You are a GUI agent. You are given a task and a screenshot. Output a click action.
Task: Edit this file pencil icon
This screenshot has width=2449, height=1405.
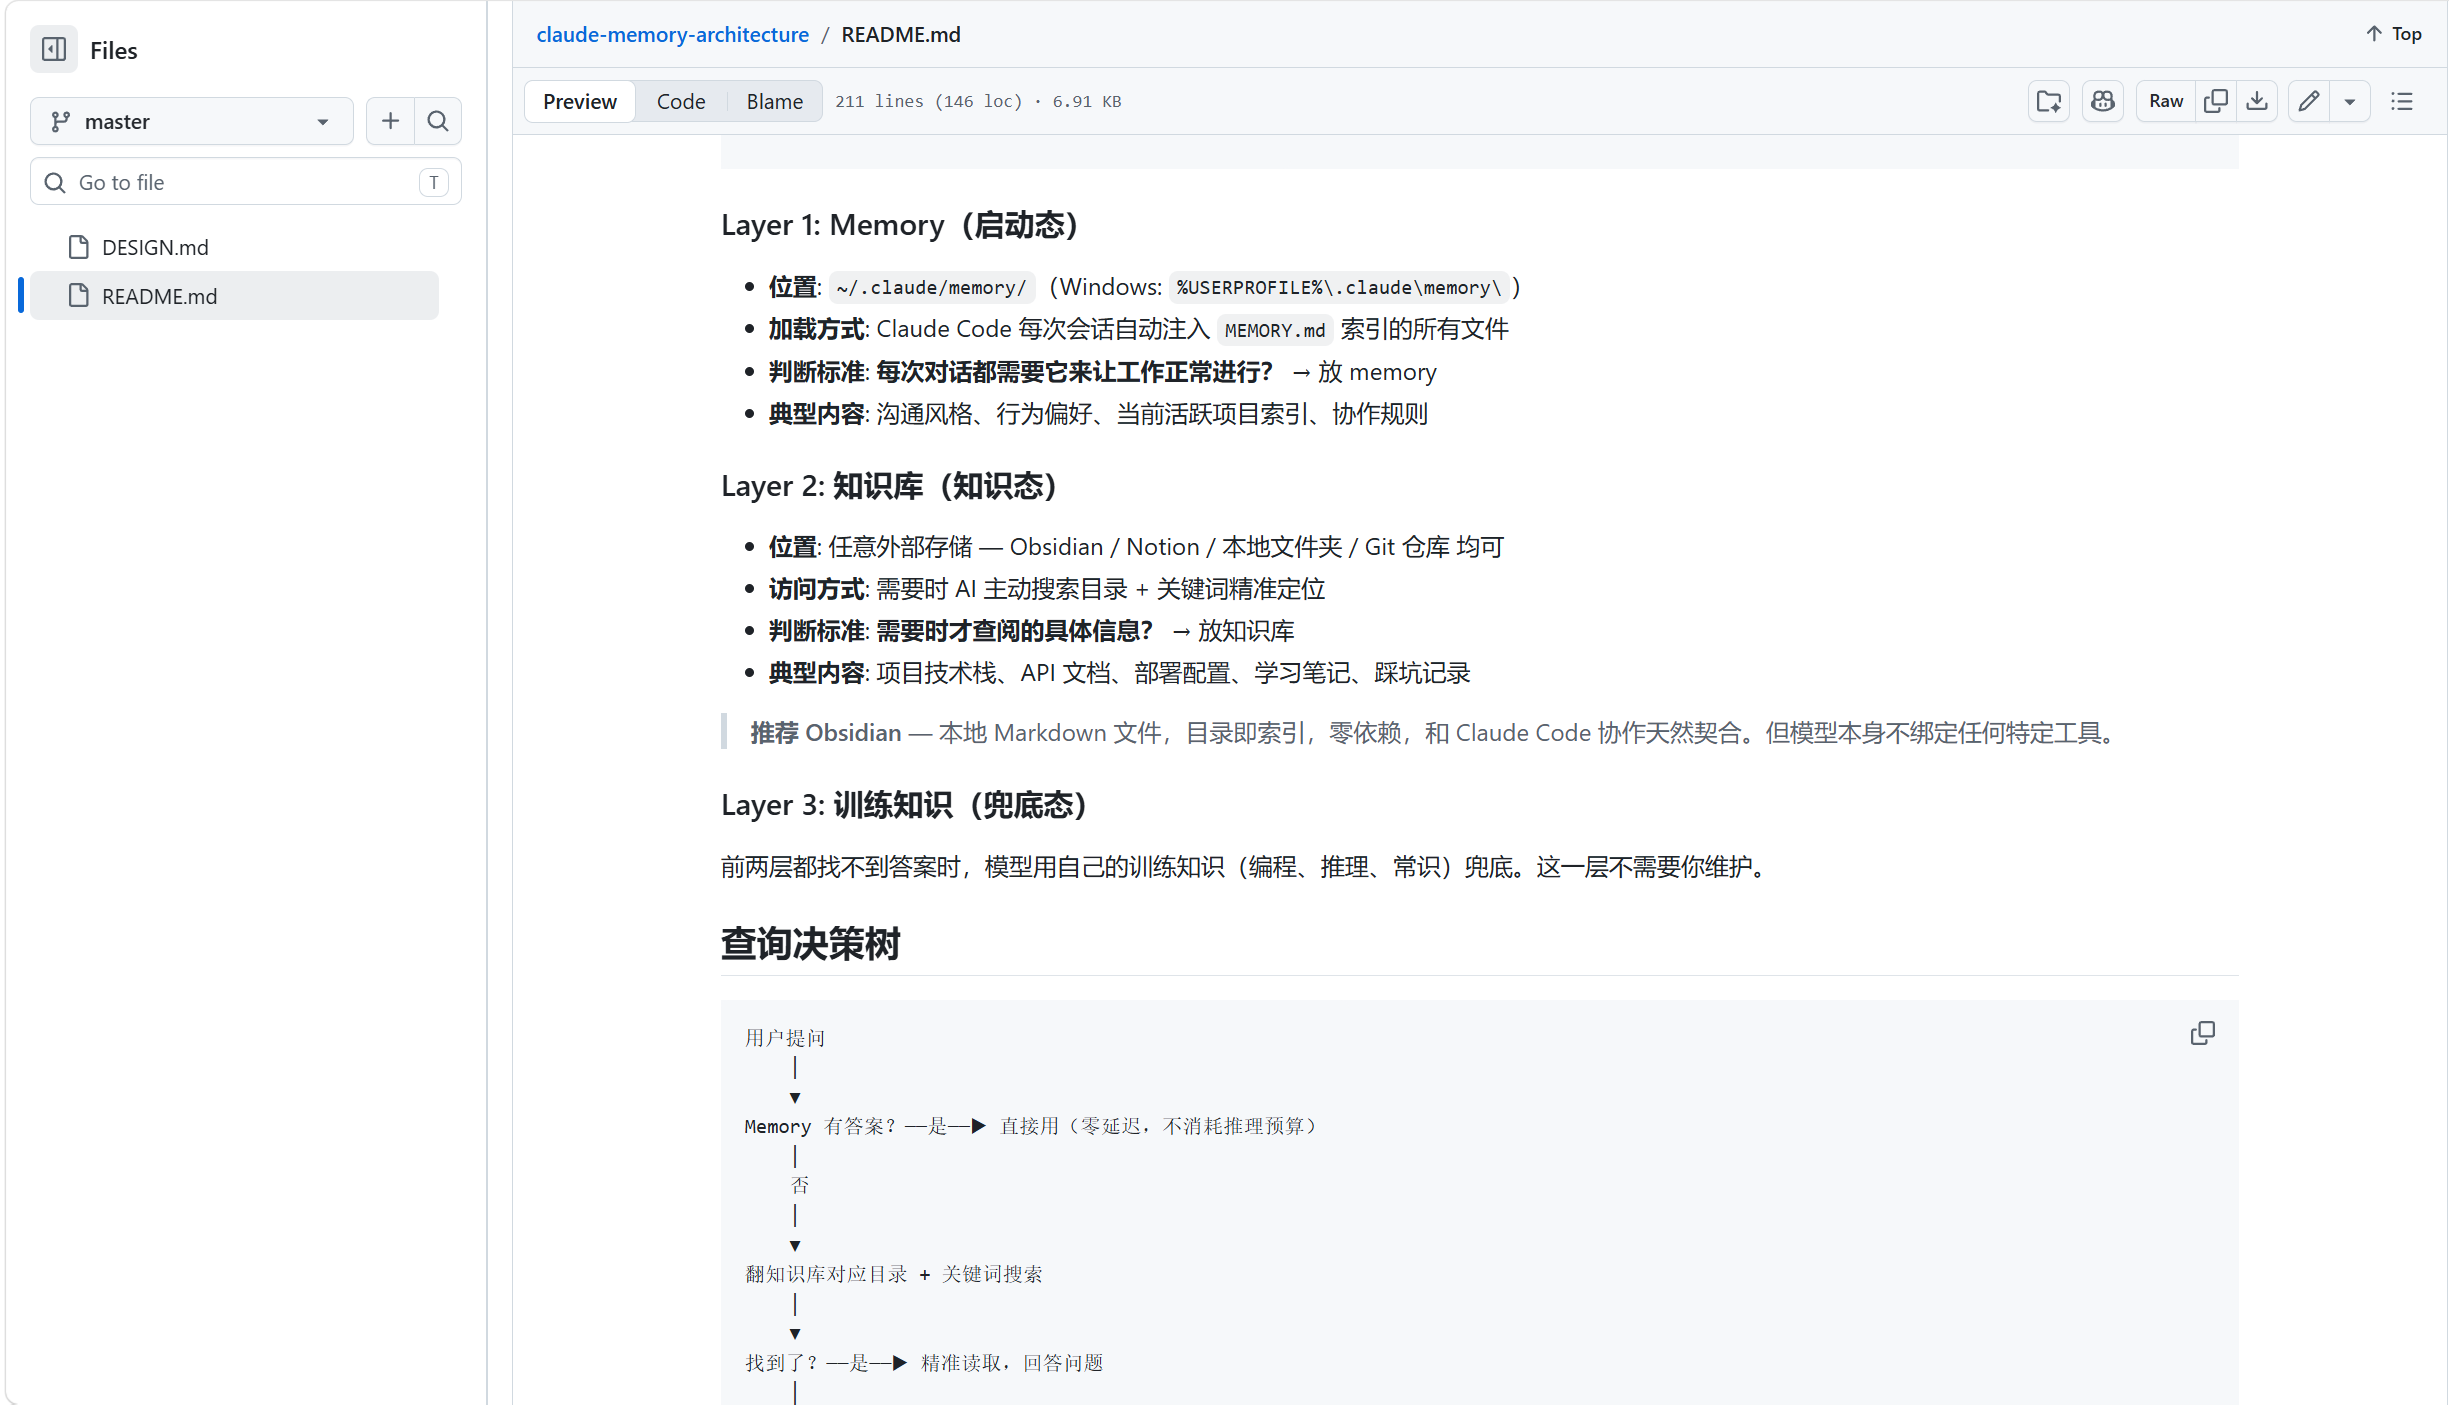(2309, 101)
